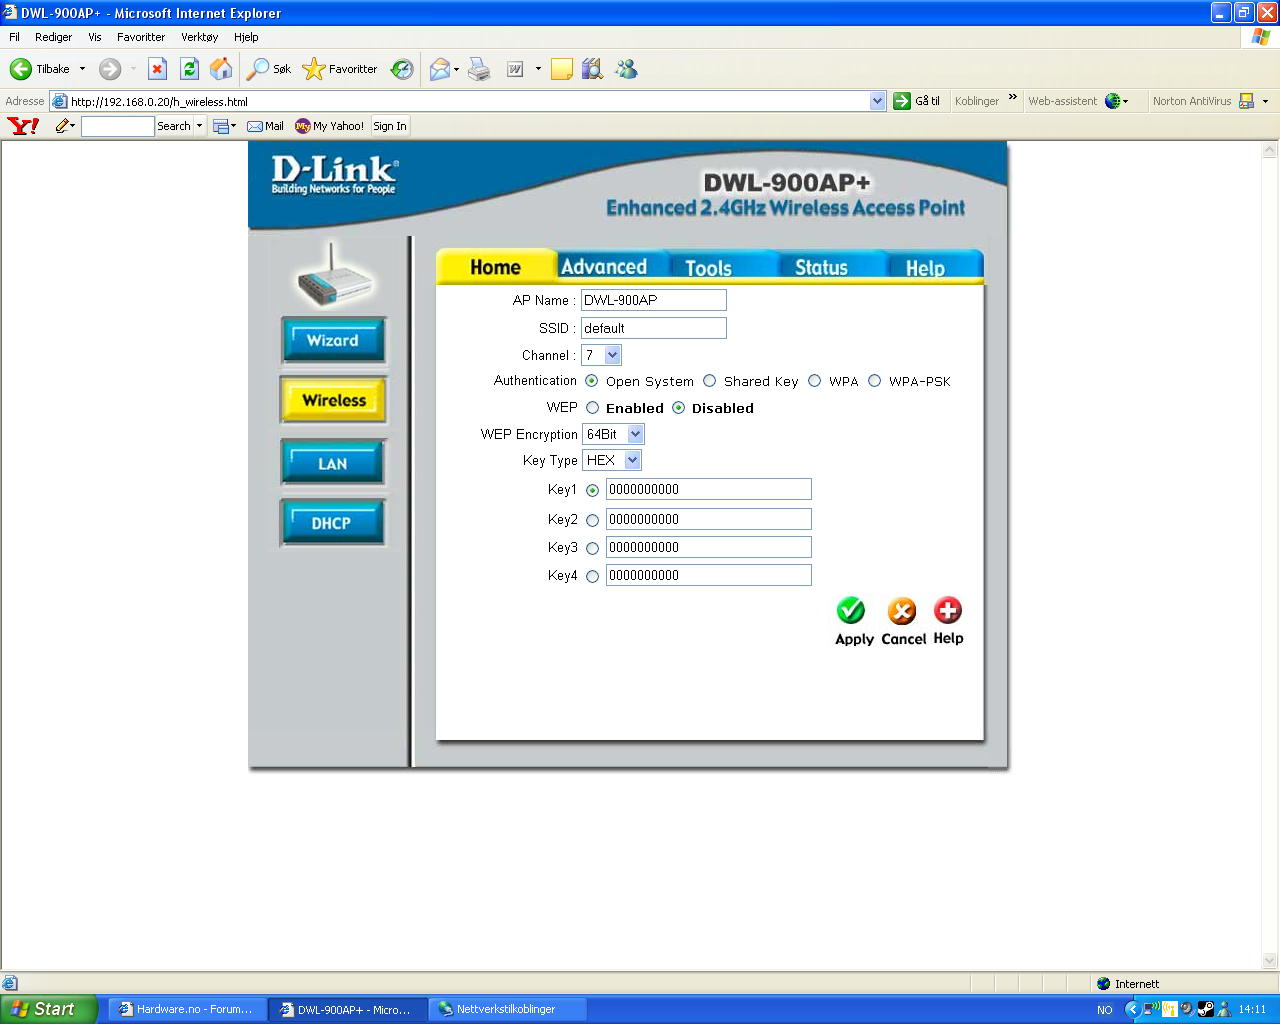The height and width of the screenshot is (1024, 1280).
Task: Open the Rediger menu
Action: pyautogui.click(x=53, y=37)
